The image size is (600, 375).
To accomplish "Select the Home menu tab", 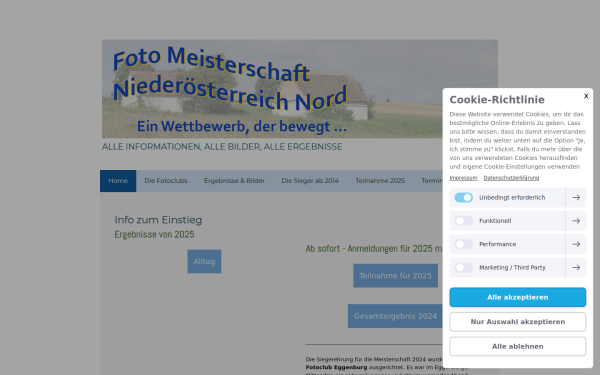I will (x=118, y=181).
